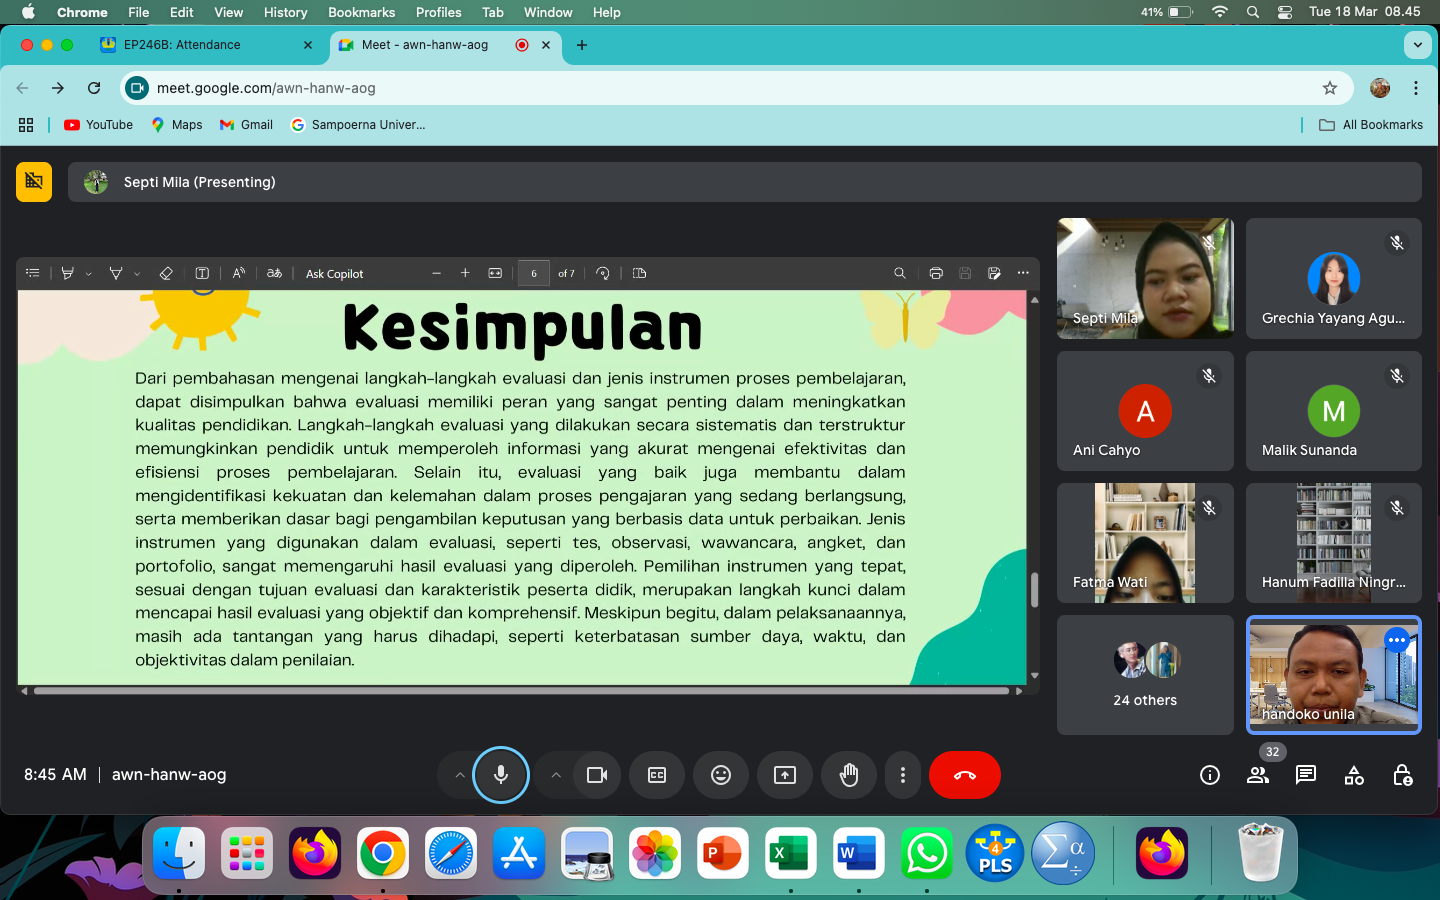Open the Activities panel
This screenshot has width=1440, height=900.
pos(1354,775)
